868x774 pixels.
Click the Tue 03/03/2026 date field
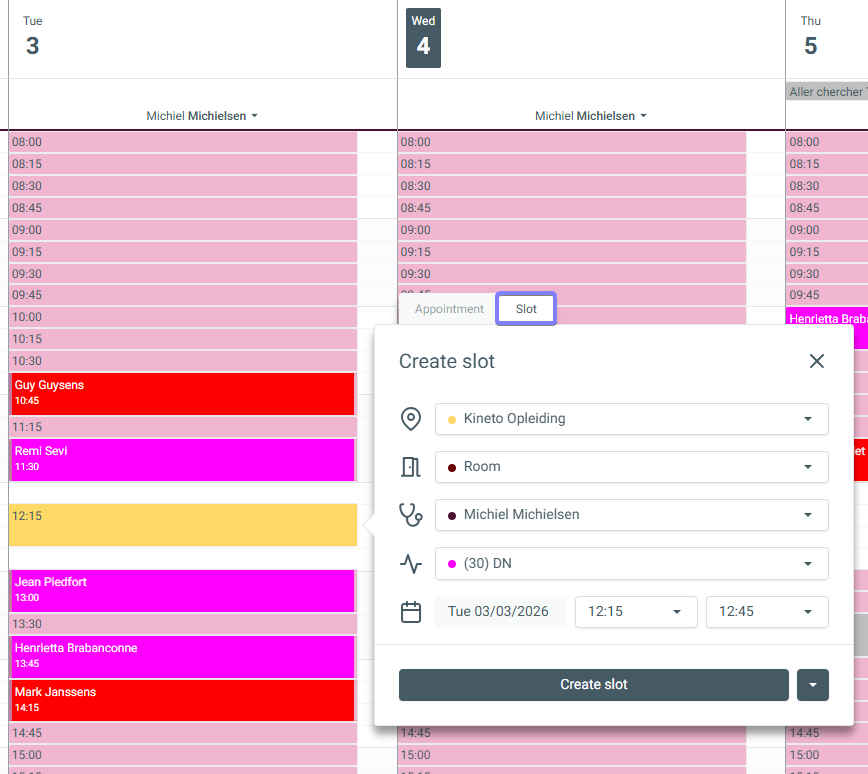(499, 612)
